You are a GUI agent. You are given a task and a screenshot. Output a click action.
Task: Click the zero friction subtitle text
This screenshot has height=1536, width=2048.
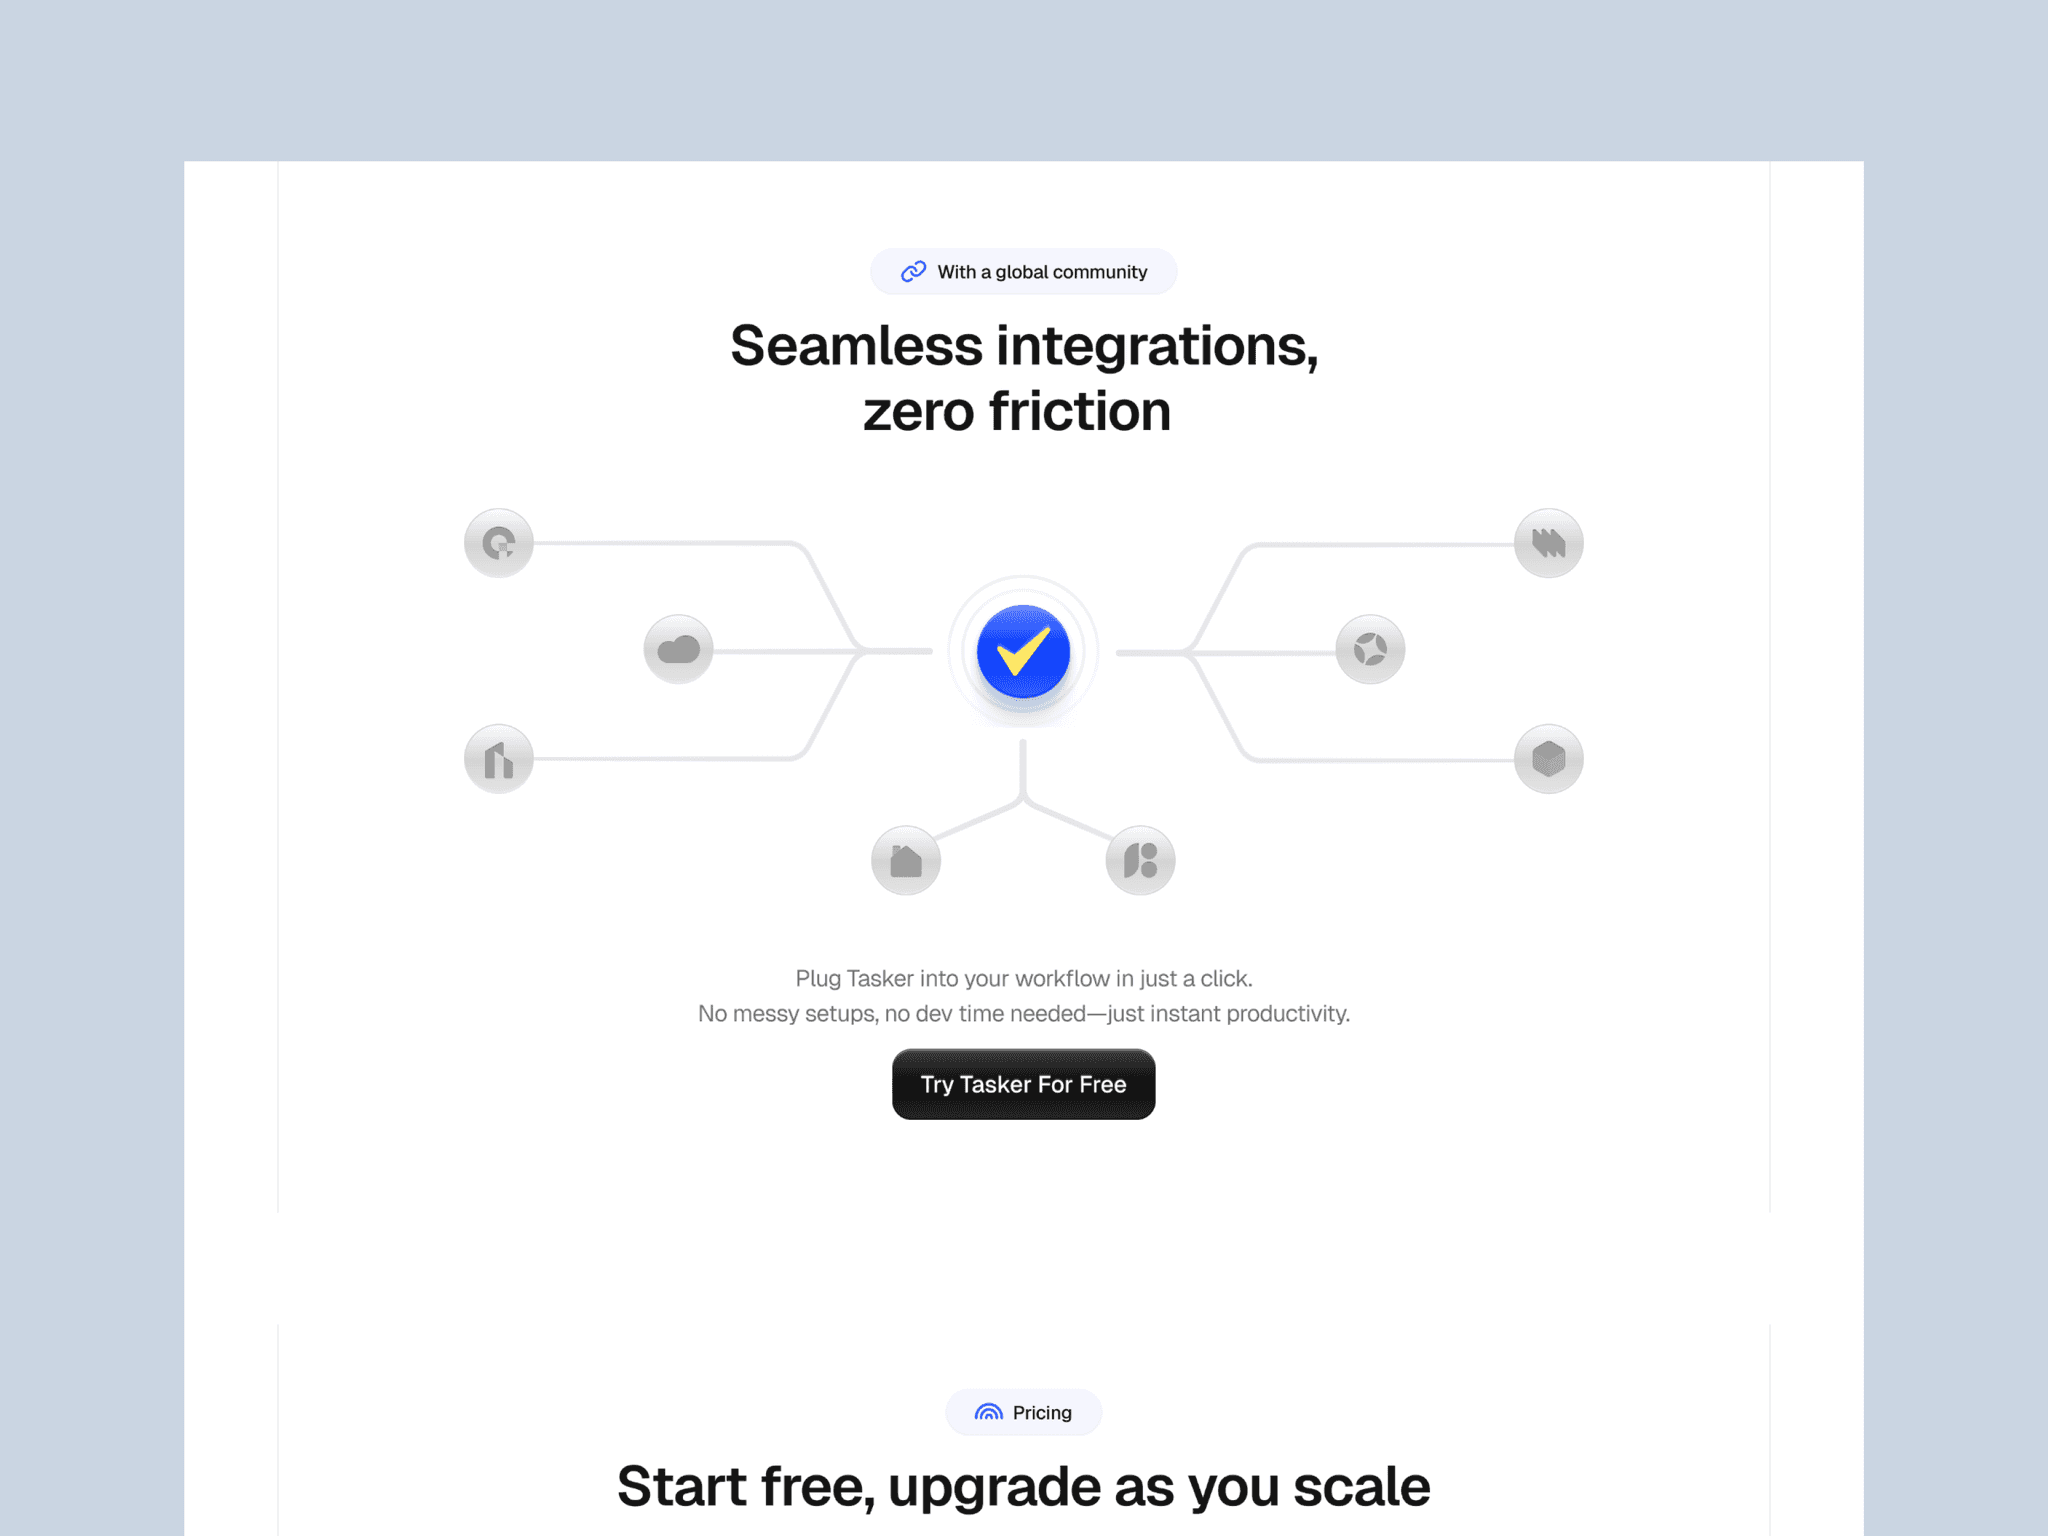pos(1016,411)
